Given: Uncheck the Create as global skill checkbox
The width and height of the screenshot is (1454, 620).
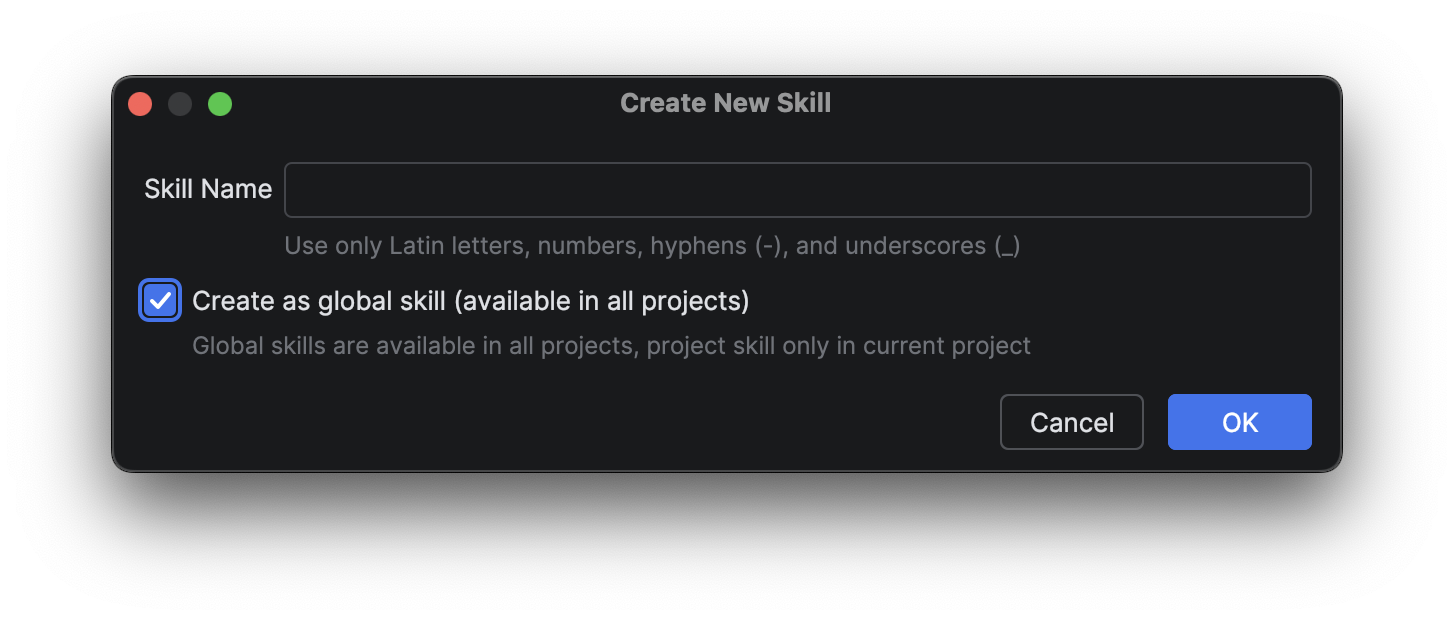Looking at the screenshot, I should [160, 301].
